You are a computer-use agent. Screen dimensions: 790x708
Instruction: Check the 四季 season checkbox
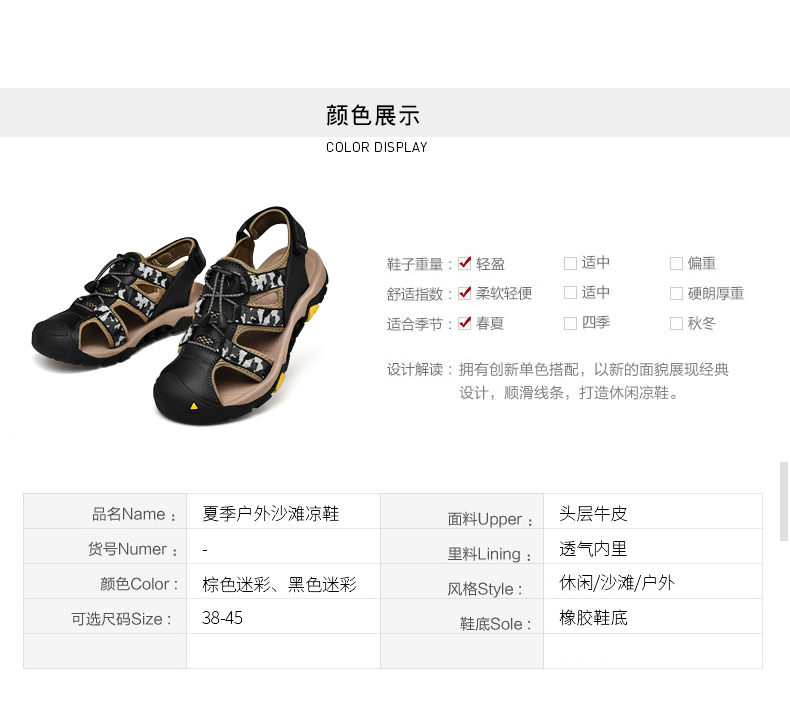click(570, 323)
